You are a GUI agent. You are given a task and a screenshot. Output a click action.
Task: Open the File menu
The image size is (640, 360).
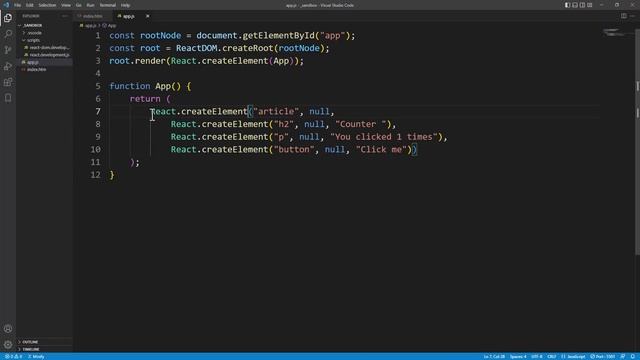[x=18, y=5]
